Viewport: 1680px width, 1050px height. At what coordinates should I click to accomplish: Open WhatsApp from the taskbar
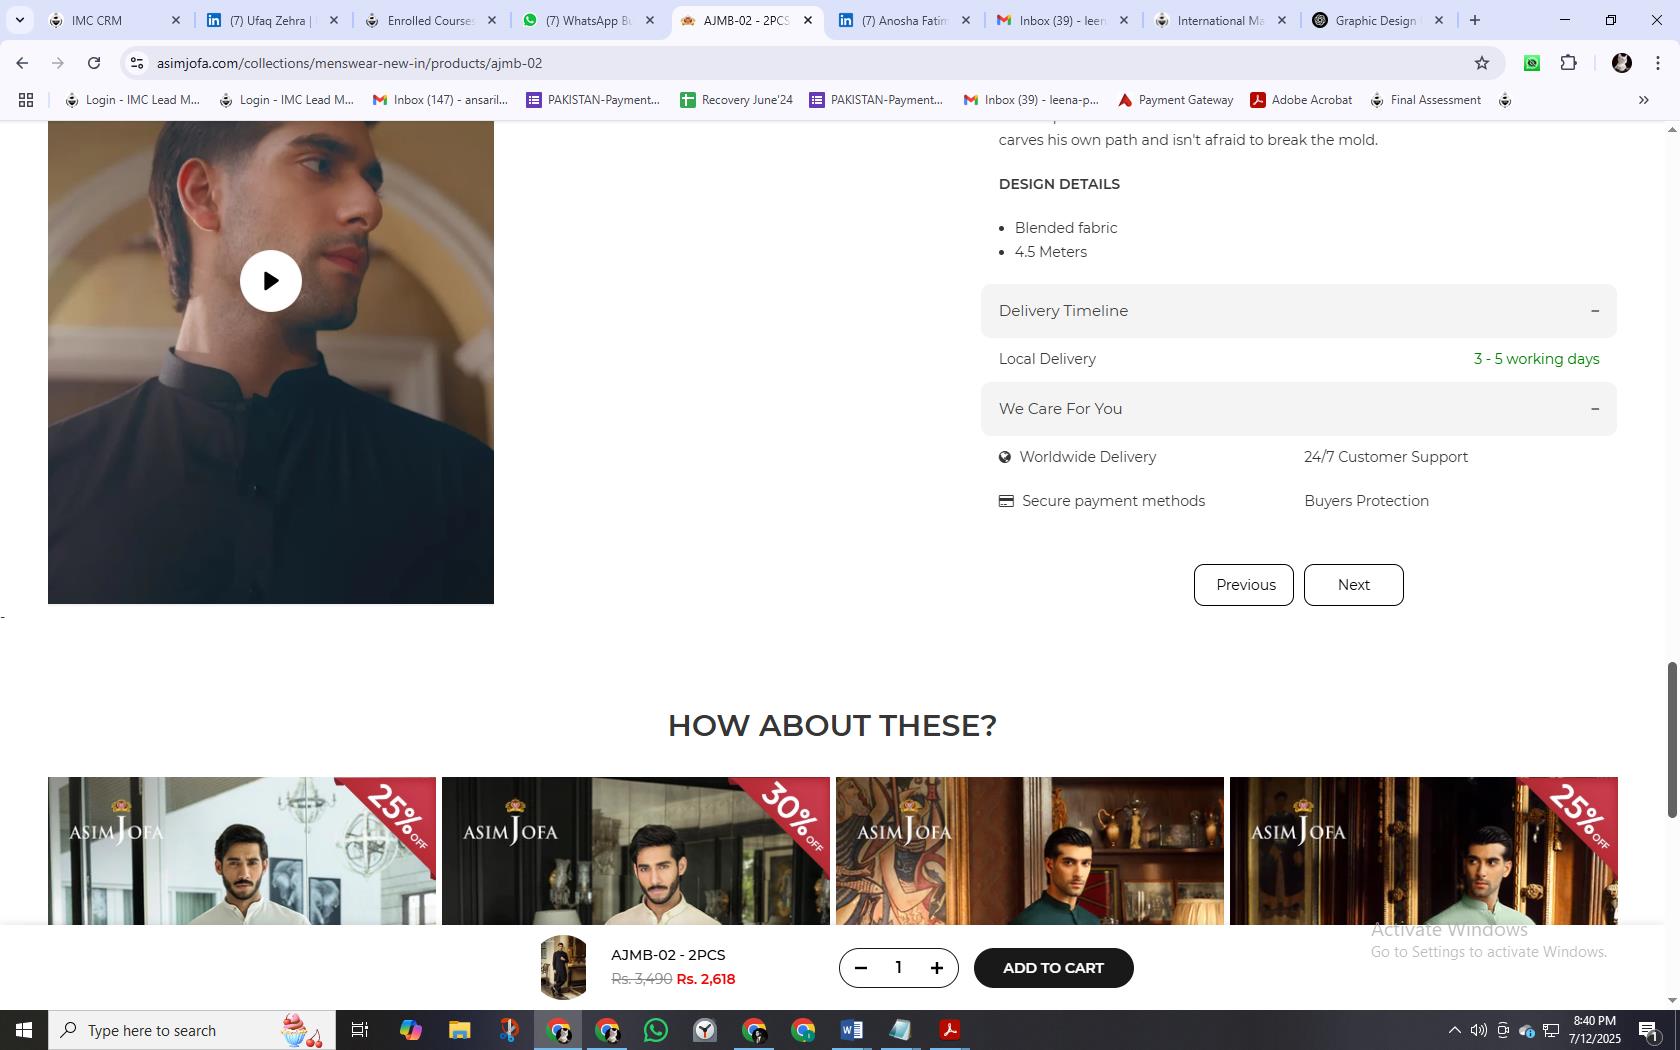[x=656, y=1030]
